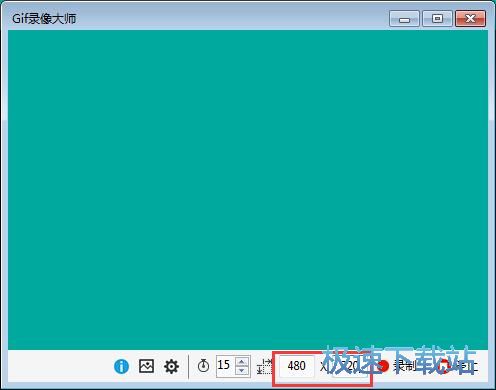Increase frame rate with up arrow
This screenshot has height=390, width=496.
pos(242,361)
